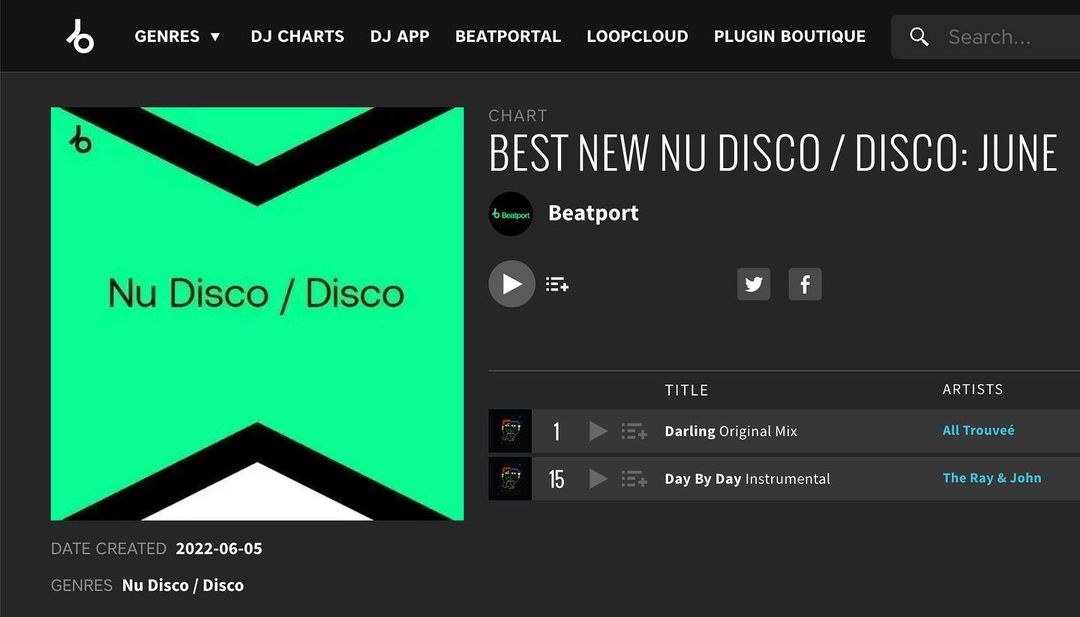Click the Beatport logo in the header
The image size is (1080, 617).
pyautogui.click(x=81, y=36)
